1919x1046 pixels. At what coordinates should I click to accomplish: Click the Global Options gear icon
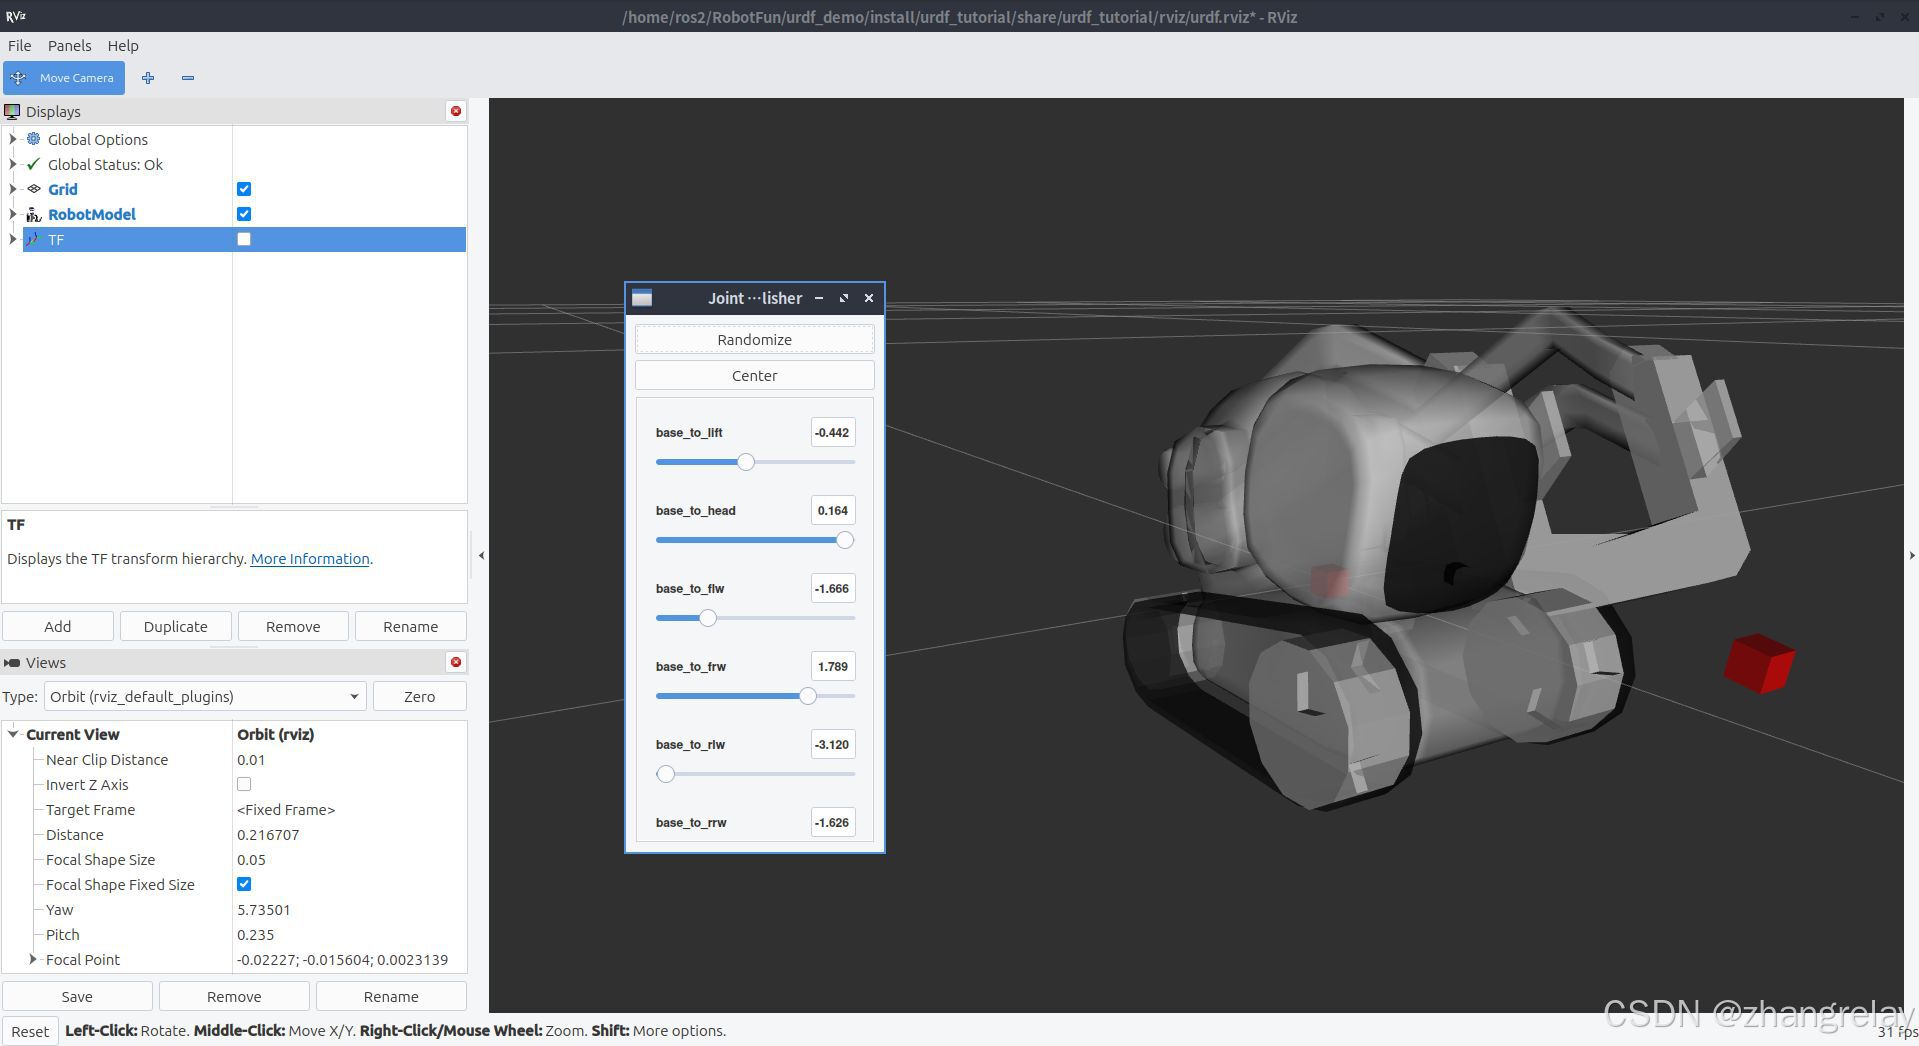coord(34,139)
